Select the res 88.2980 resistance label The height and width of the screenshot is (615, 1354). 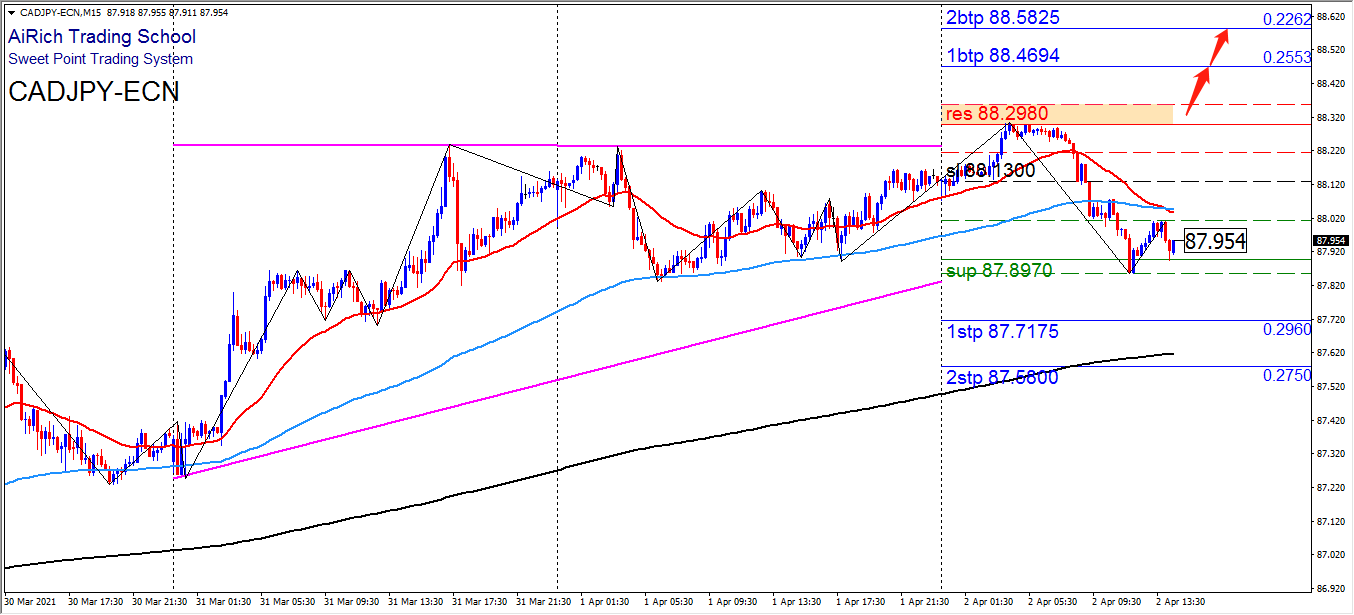pos(995,114)
